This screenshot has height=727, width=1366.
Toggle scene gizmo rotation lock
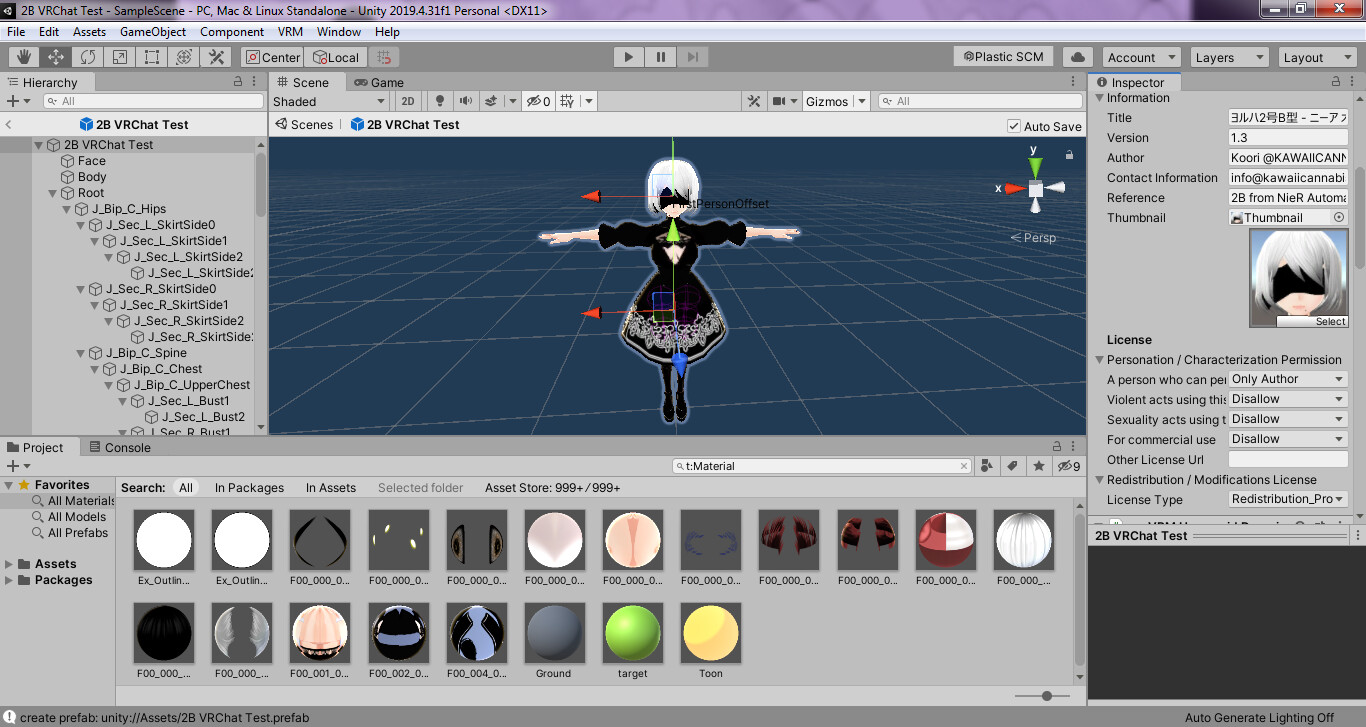click(x=1069, y=155)
